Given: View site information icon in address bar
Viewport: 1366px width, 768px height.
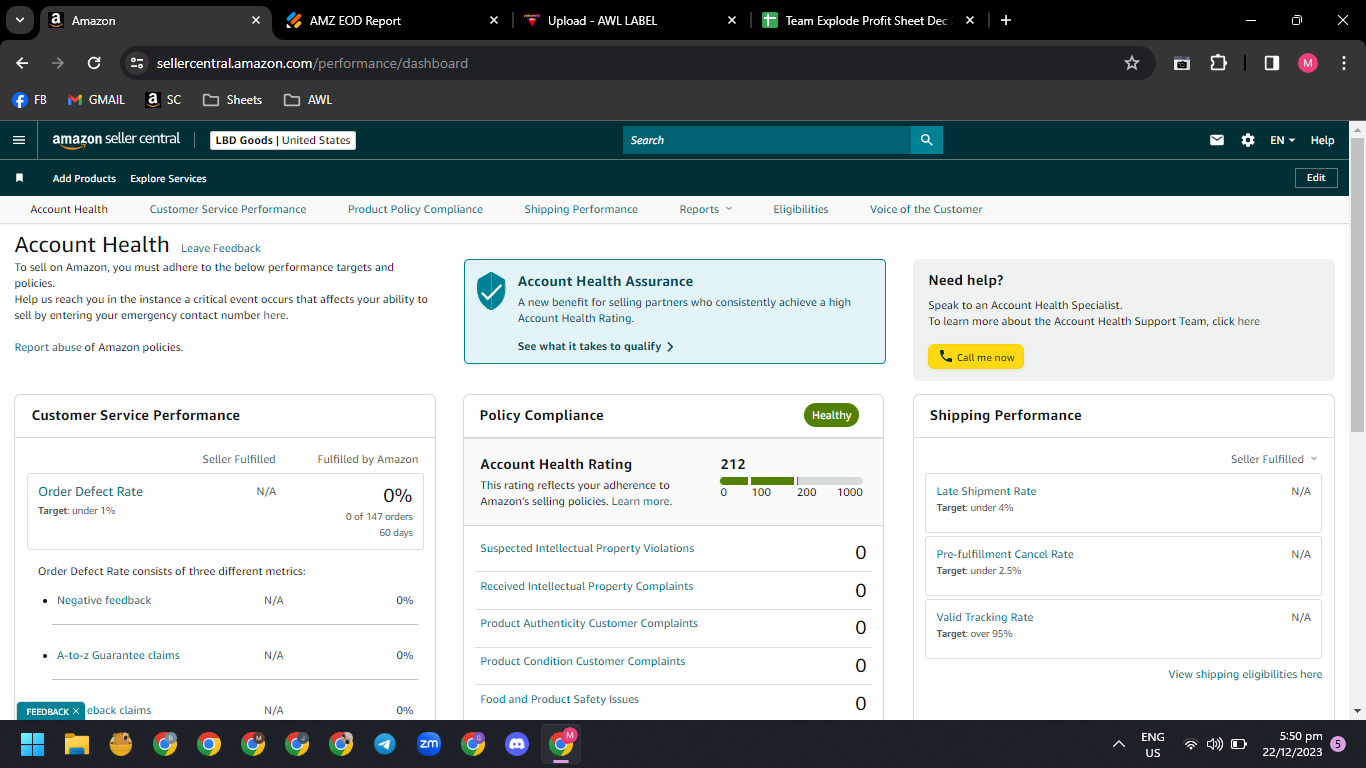Looking at the screenshot, I should 138,63.
